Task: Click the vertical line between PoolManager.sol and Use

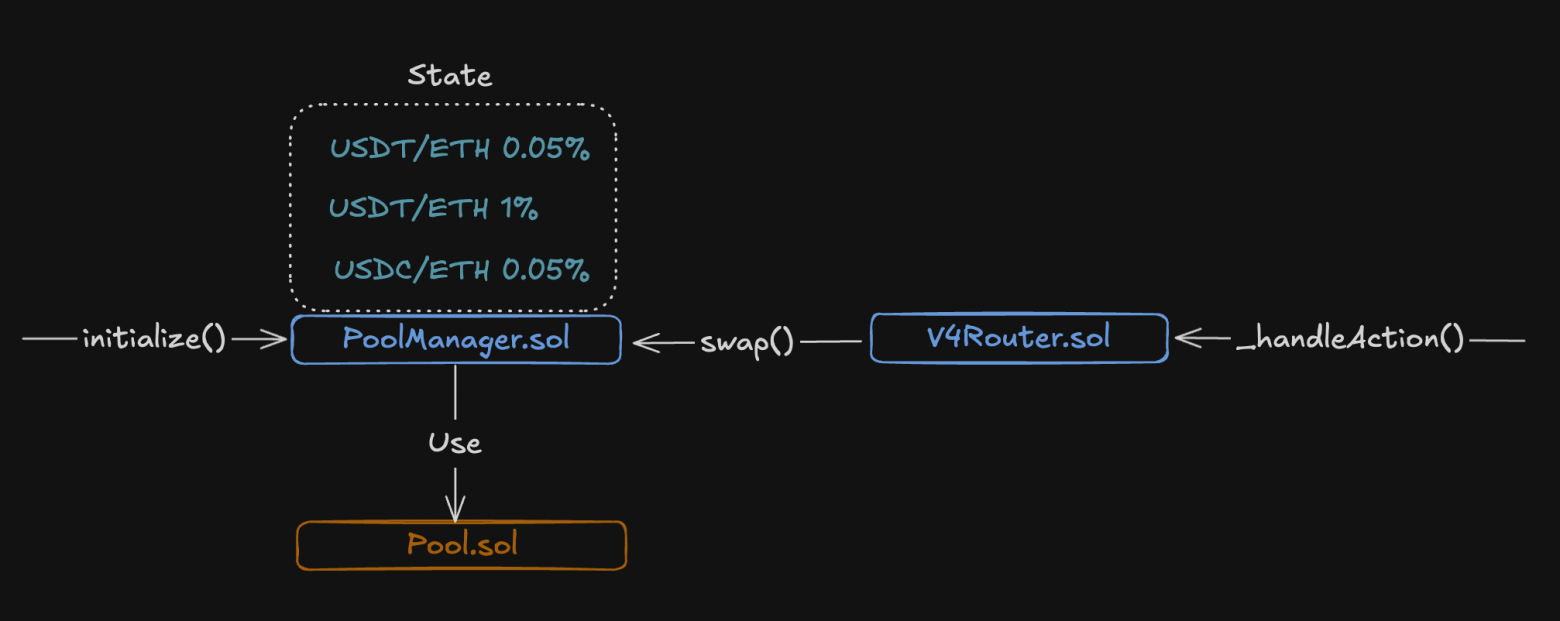Action: [456, 392]
